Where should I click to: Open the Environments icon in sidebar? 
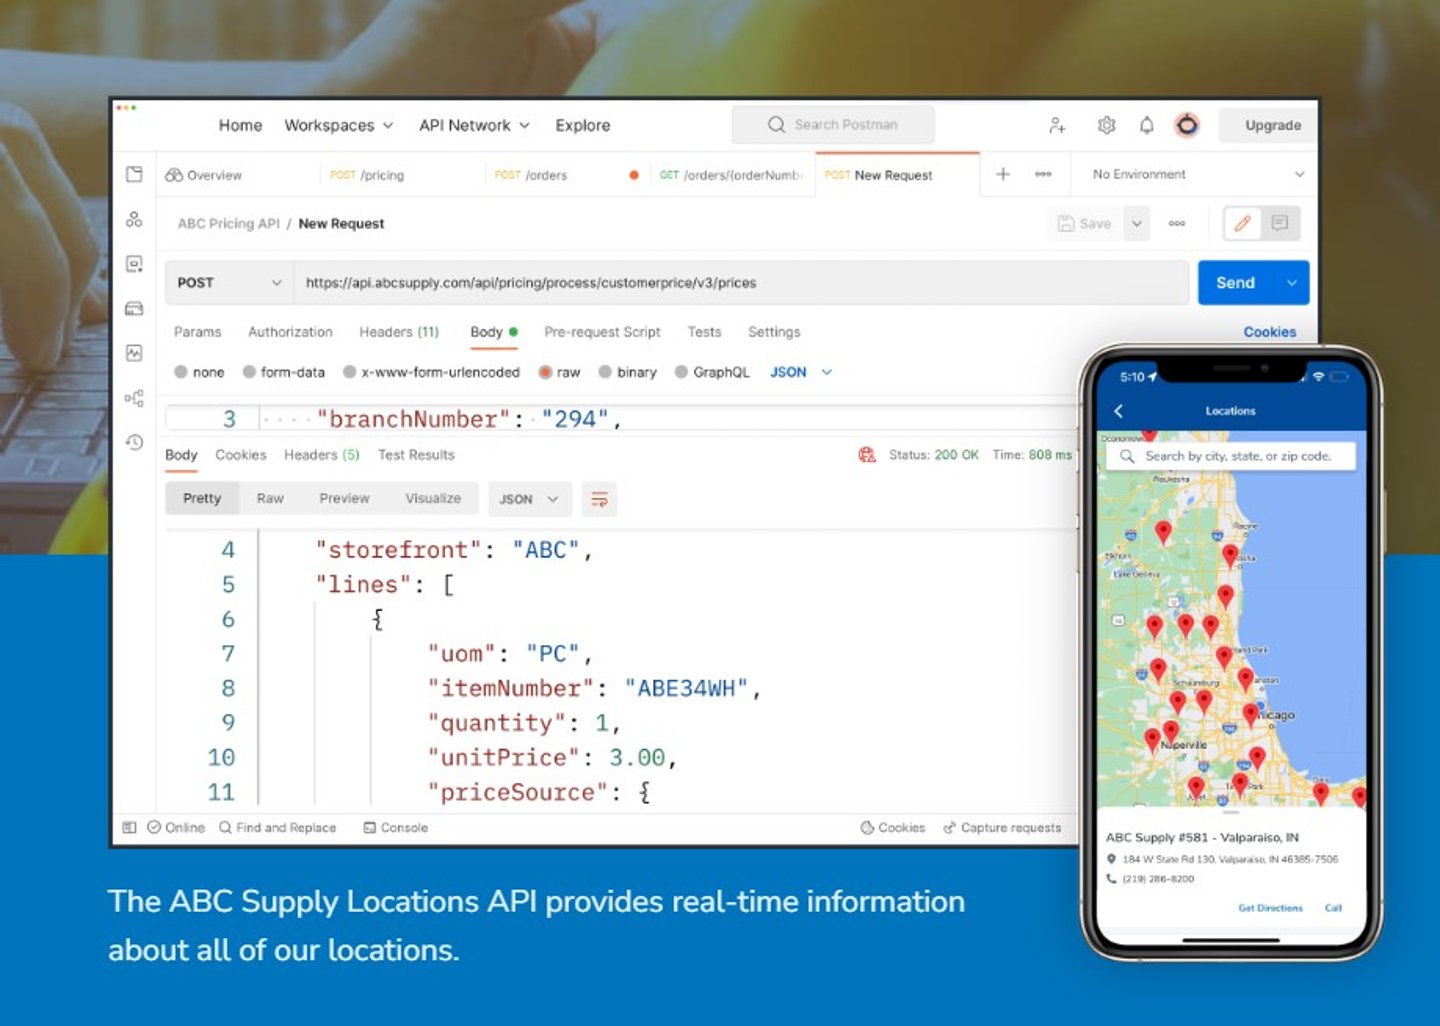tap(134, 264)
